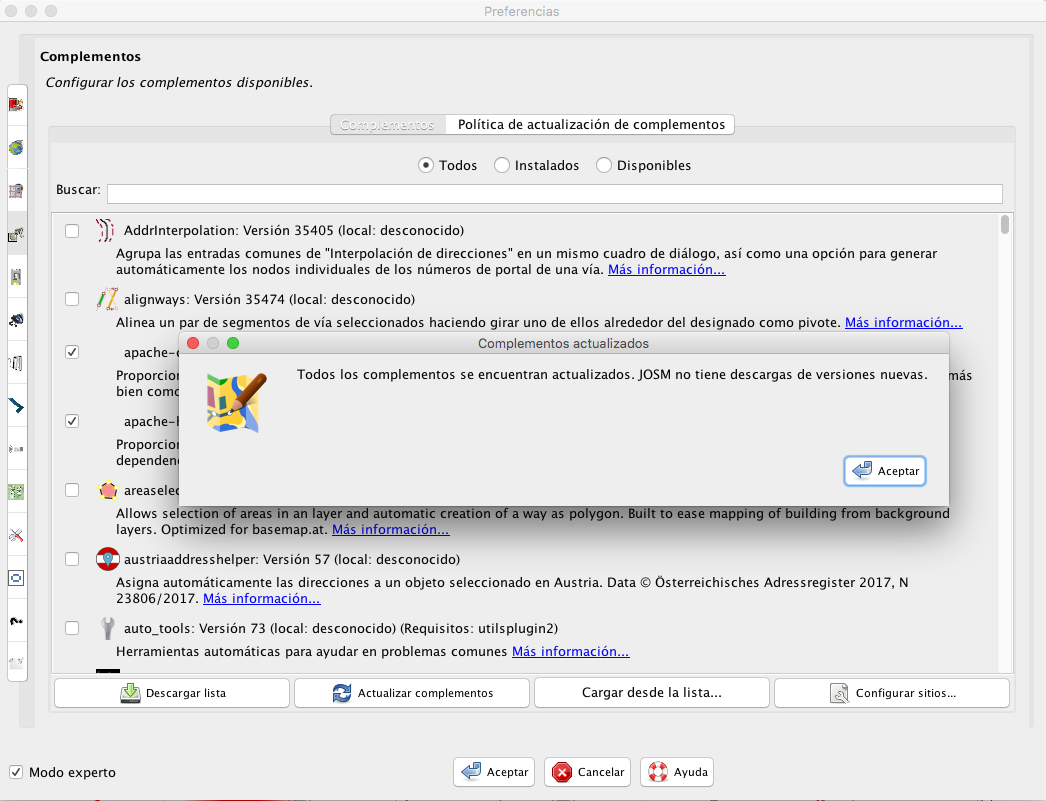Viewport: 1046px width, 801px height.
Task: Enable the AddrInterpolation plugin checkbox
Action: 72,231
